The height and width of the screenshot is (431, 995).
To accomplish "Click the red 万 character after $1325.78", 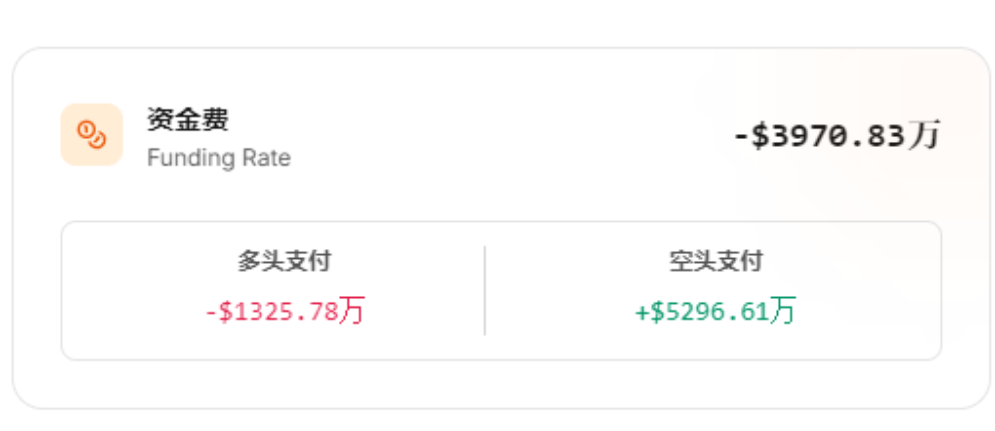I will (351, 310).
